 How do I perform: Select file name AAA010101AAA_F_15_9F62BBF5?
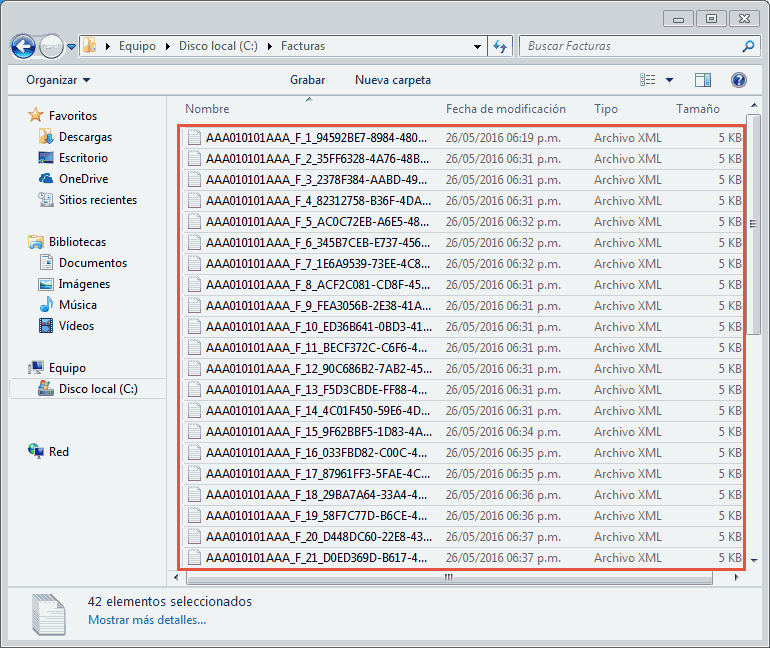pos(319,432)
